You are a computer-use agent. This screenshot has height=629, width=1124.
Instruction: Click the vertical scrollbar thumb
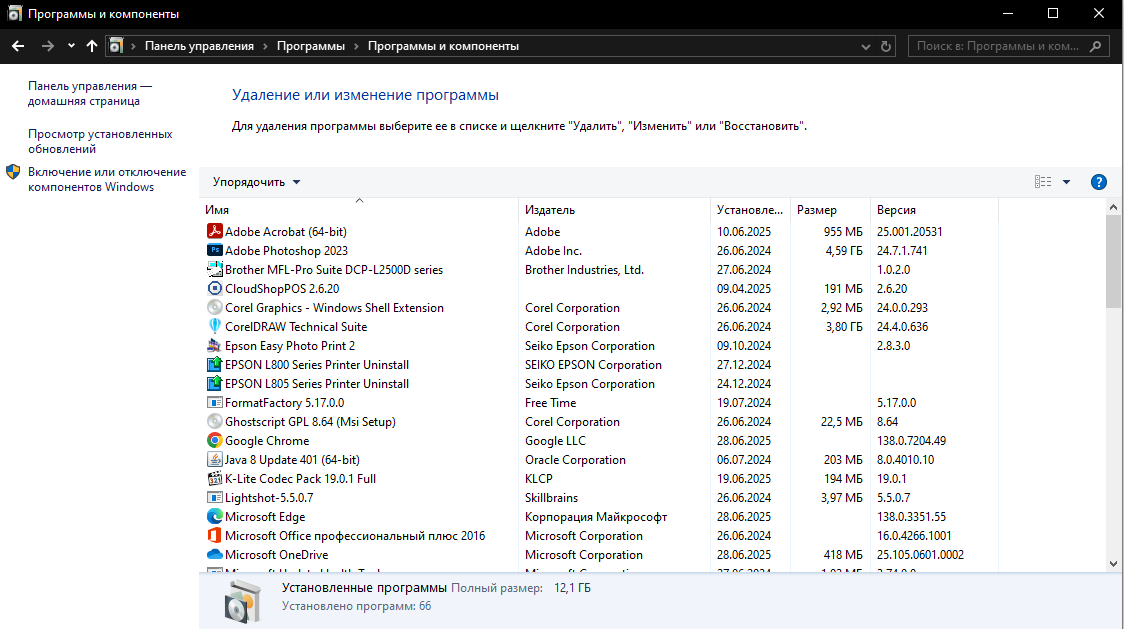(x=1113, y=261)
